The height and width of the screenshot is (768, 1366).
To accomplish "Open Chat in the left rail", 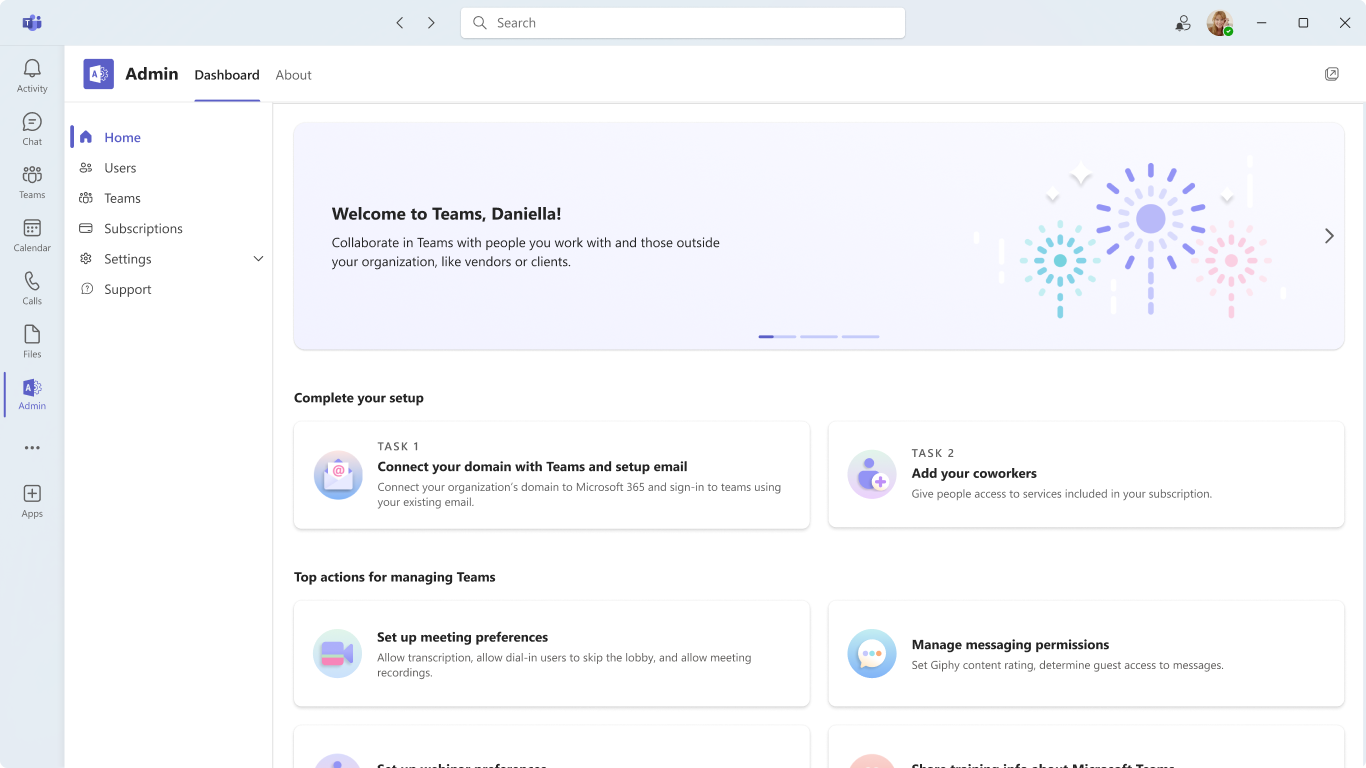I will click(x=32, y=129).
